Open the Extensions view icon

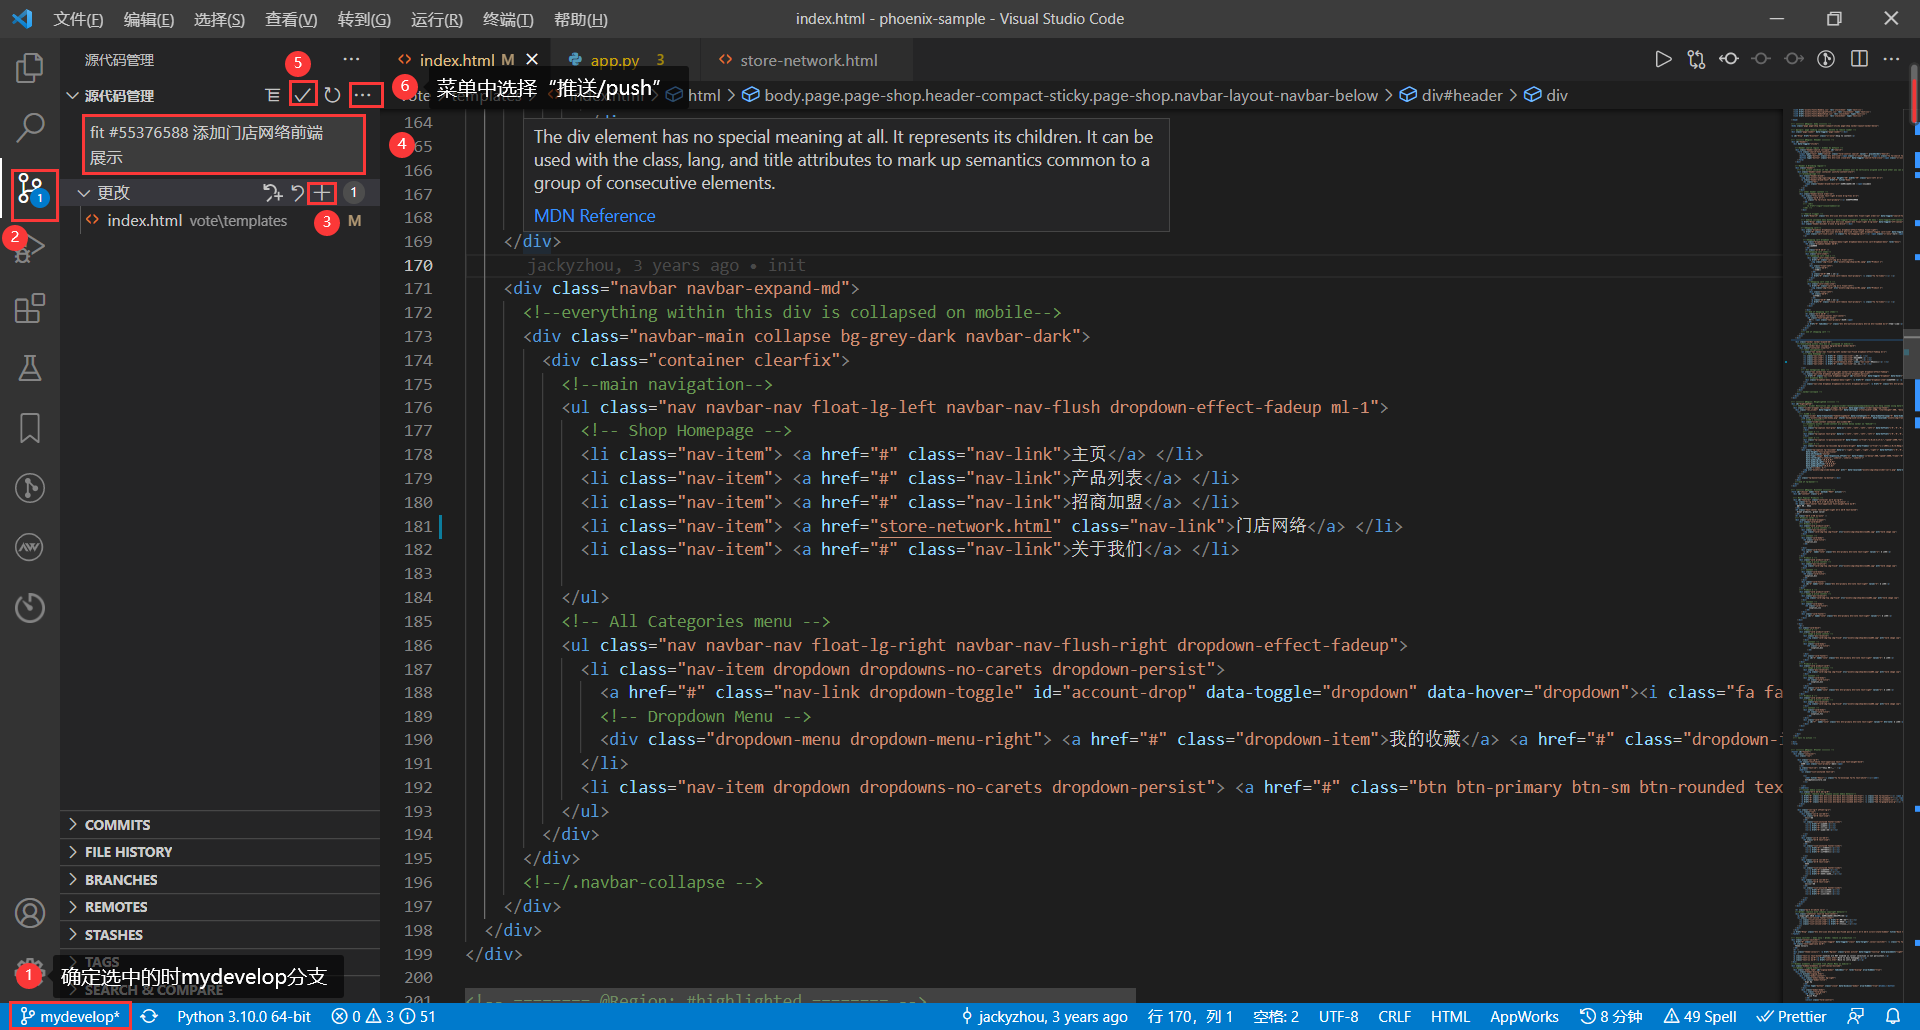click(30, 308)
